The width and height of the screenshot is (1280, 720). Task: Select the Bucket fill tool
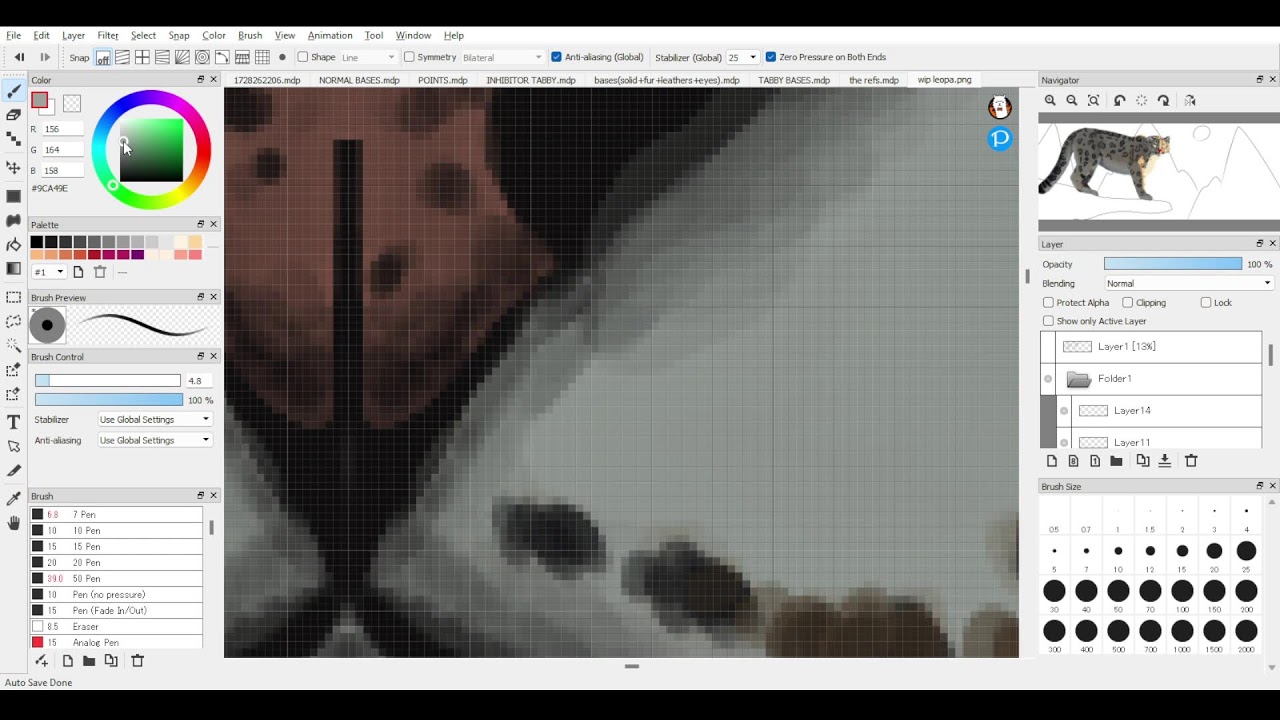point(13,244)
